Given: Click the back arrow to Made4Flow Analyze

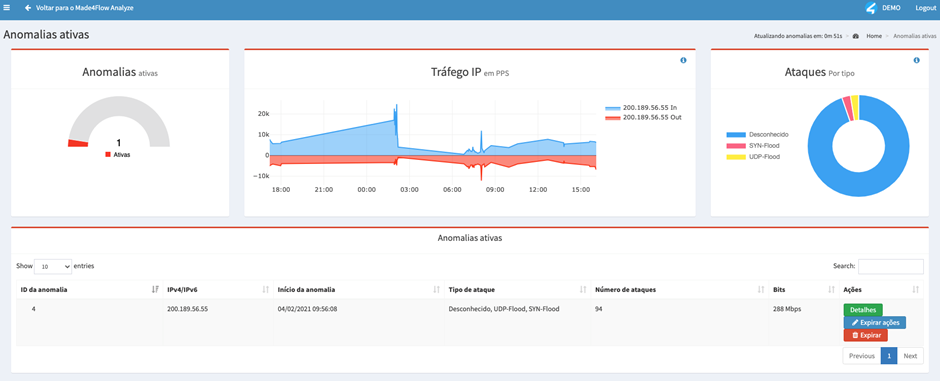Looking at the screenshot, I should [x=28, y=8].
